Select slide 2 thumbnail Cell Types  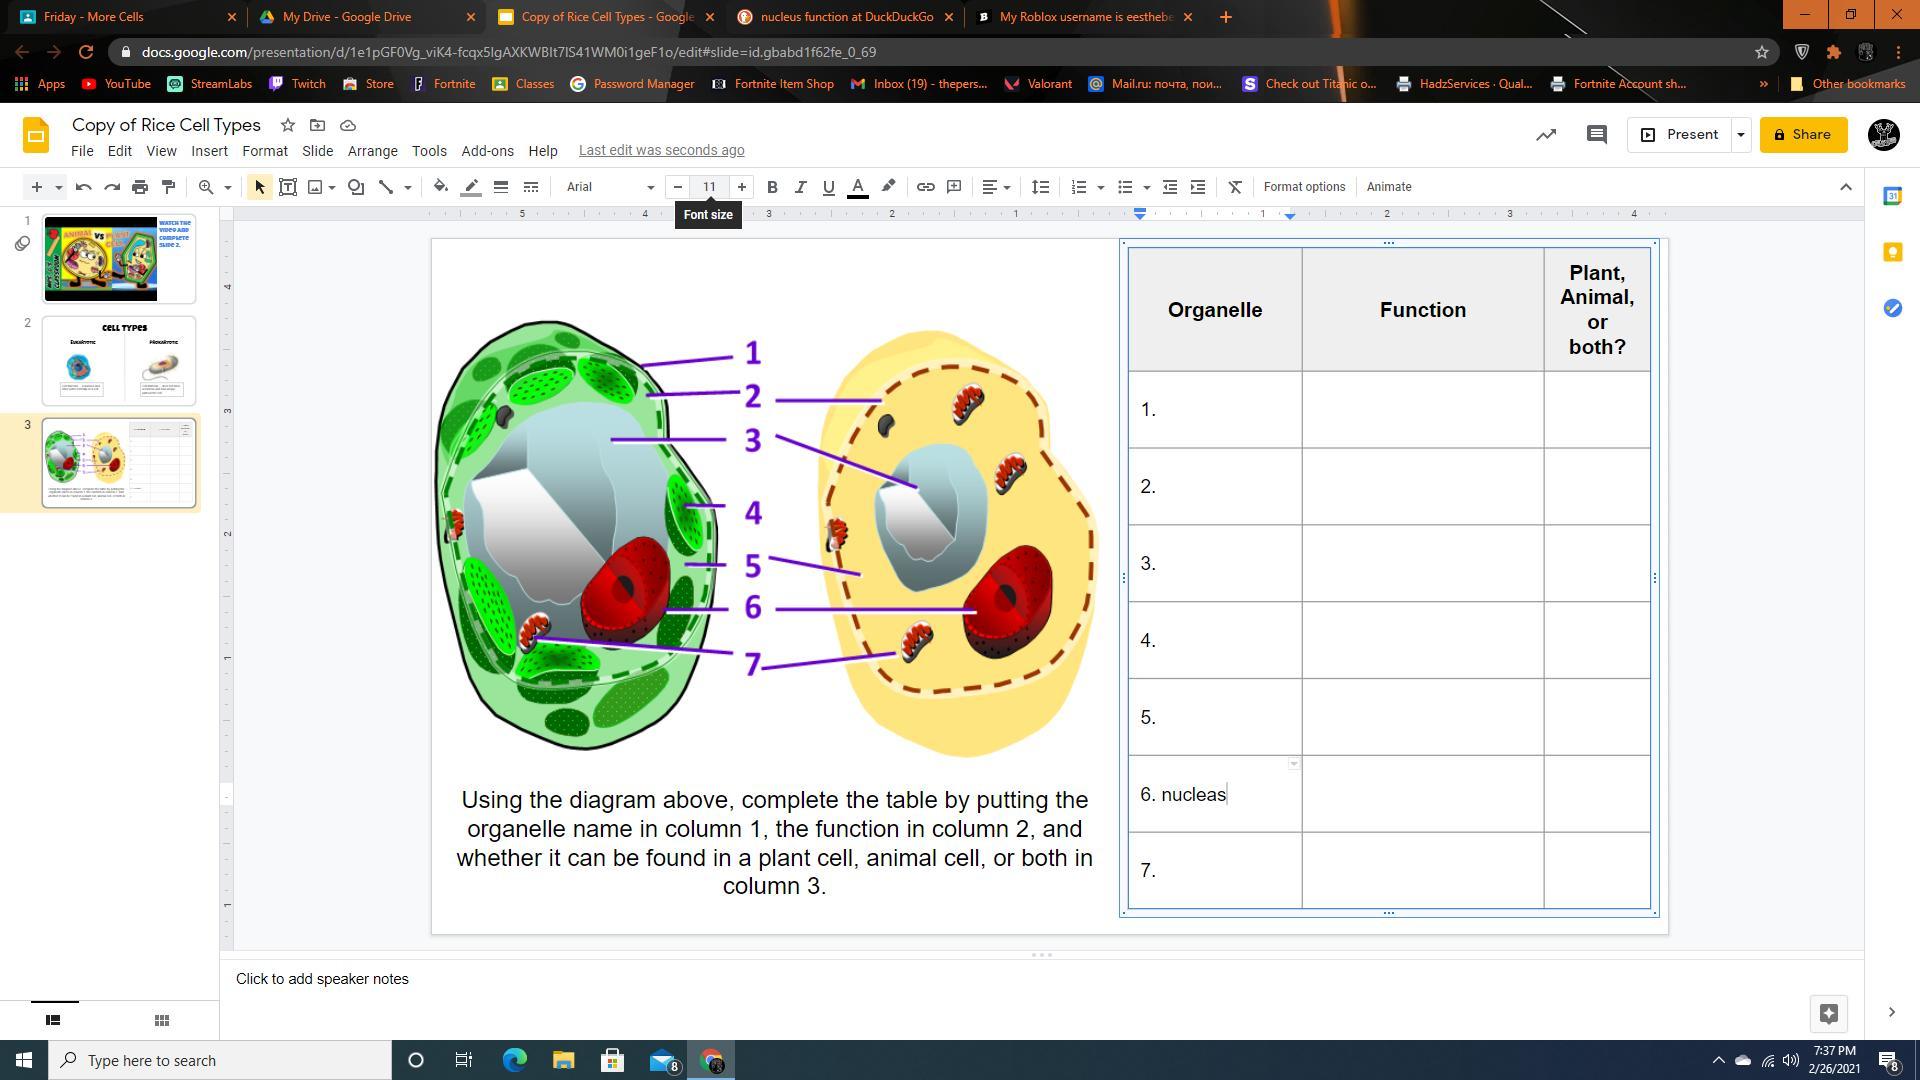click(x=119, y=361)
